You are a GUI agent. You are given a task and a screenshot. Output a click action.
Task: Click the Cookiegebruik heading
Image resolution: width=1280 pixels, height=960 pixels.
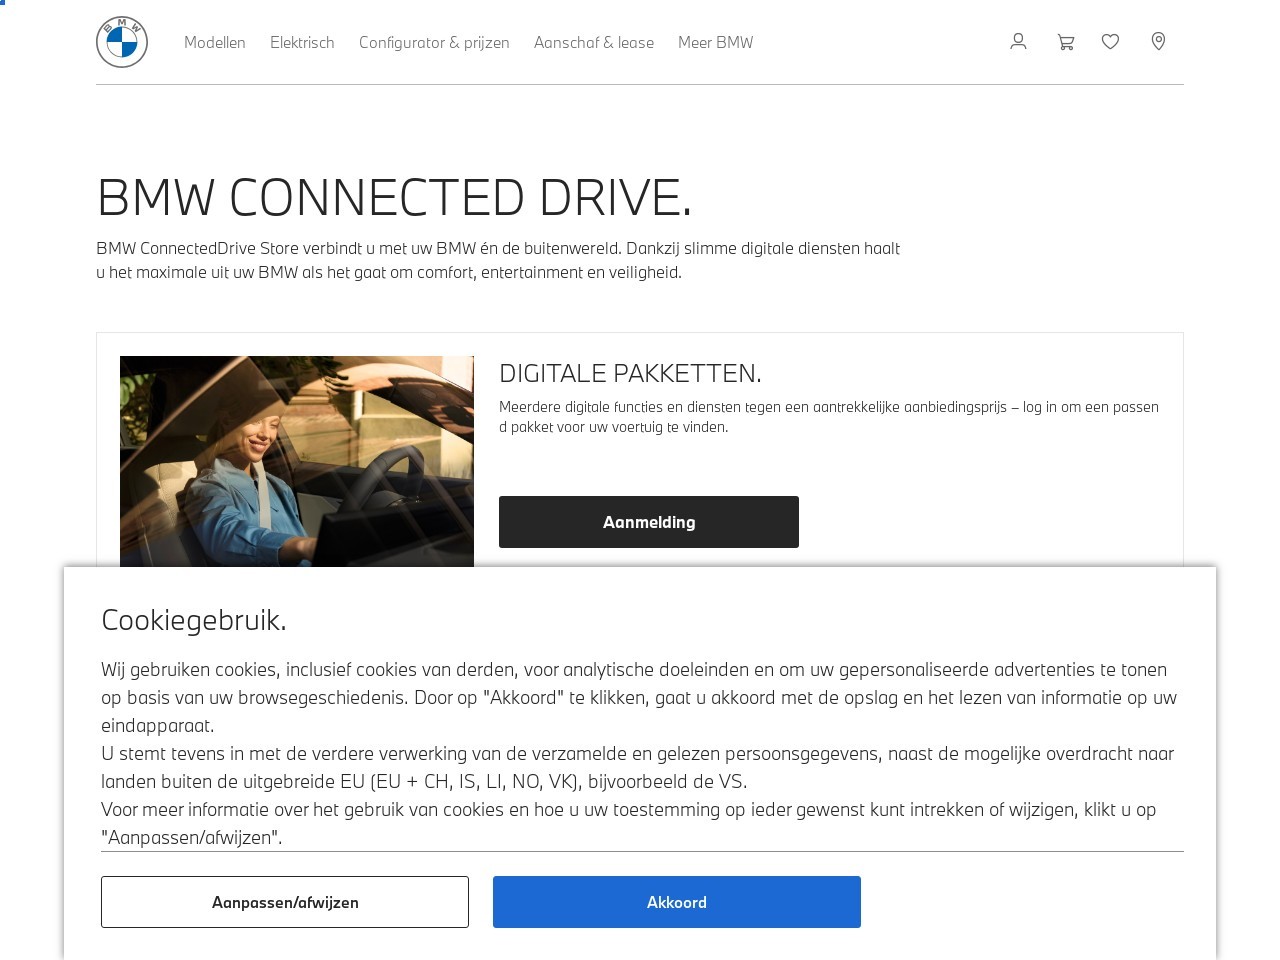[194, 620]
